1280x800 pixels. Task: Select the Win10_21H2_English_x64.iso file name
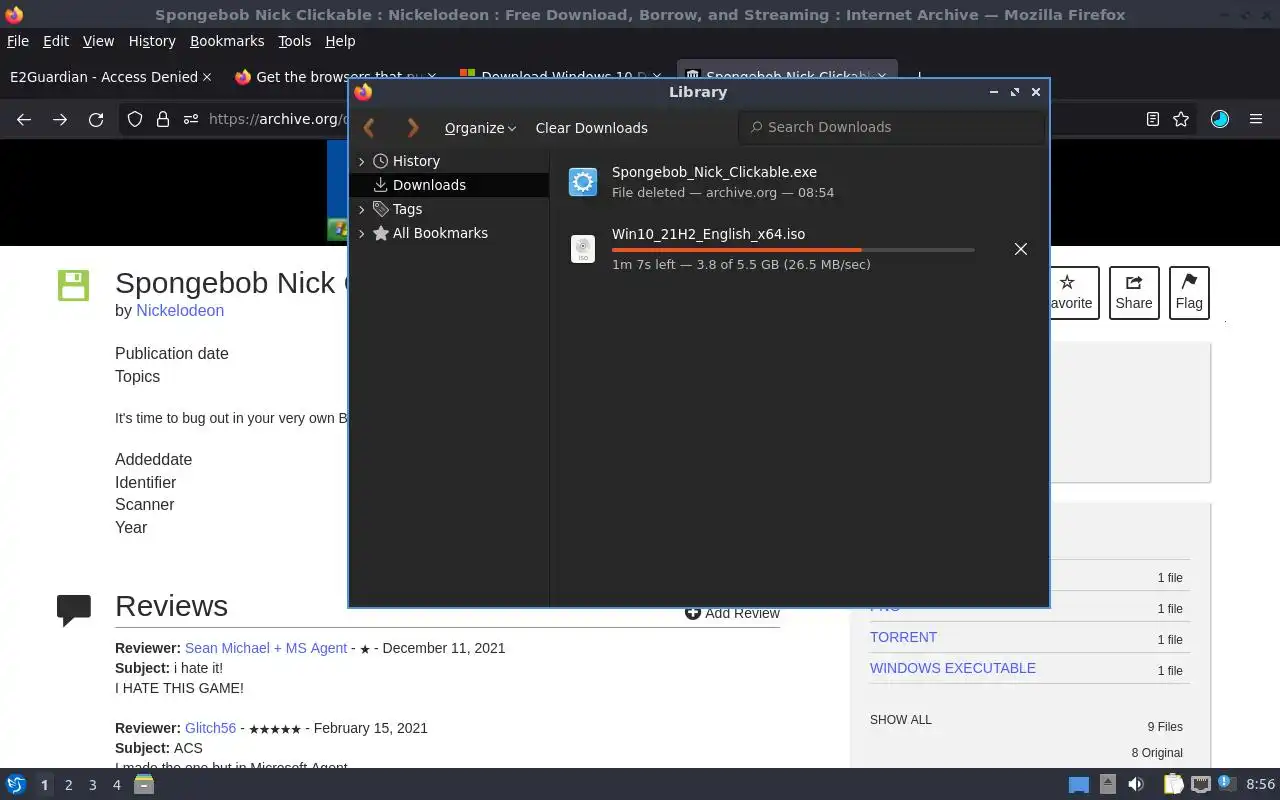tap(708, 234)
